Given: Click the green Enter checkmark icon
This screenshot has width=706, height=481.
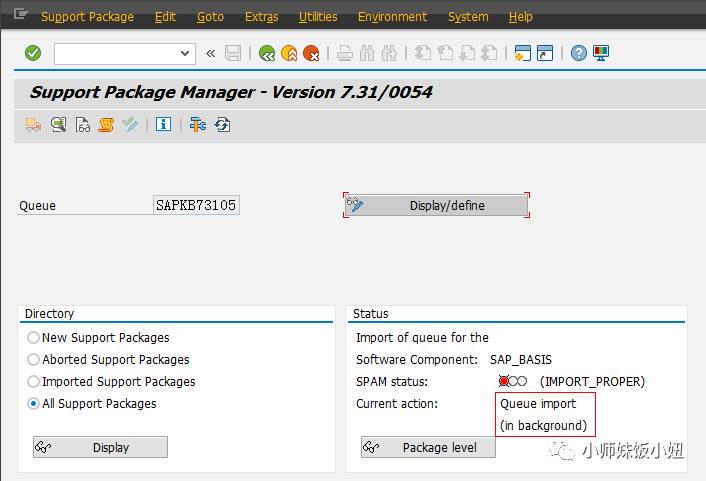Looking at the screenshot, I should click(32, 53).
